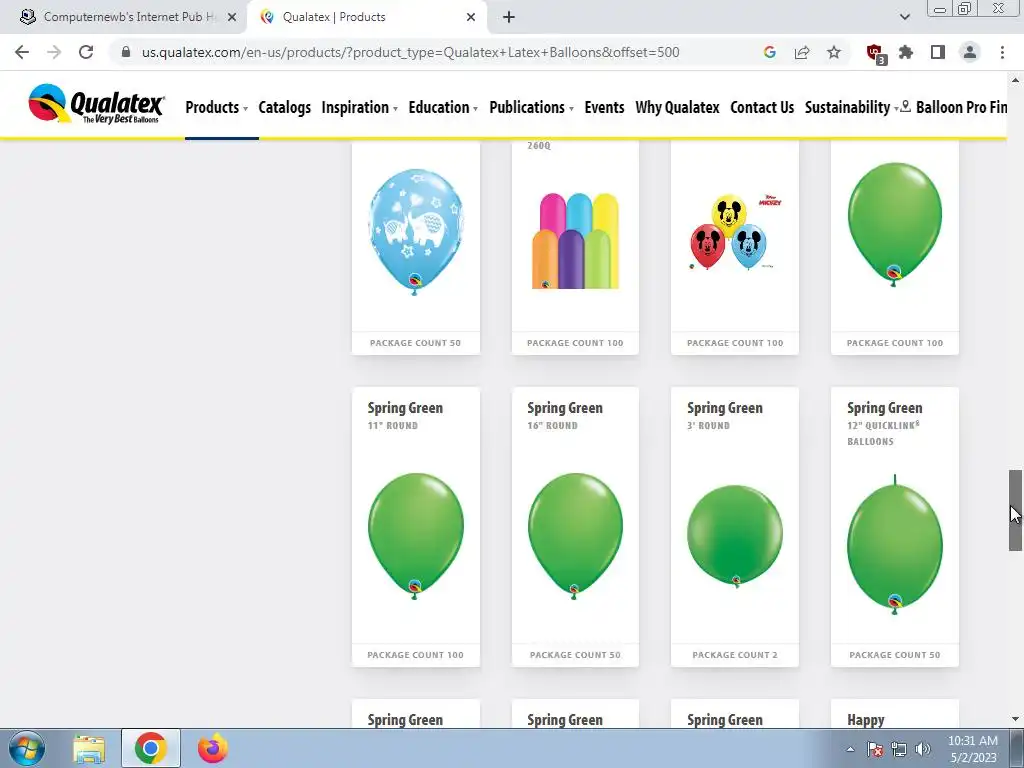Expand the Sustainability dropdown
The width and height of the screenshot is (1024, 768).
click(852, 107)
